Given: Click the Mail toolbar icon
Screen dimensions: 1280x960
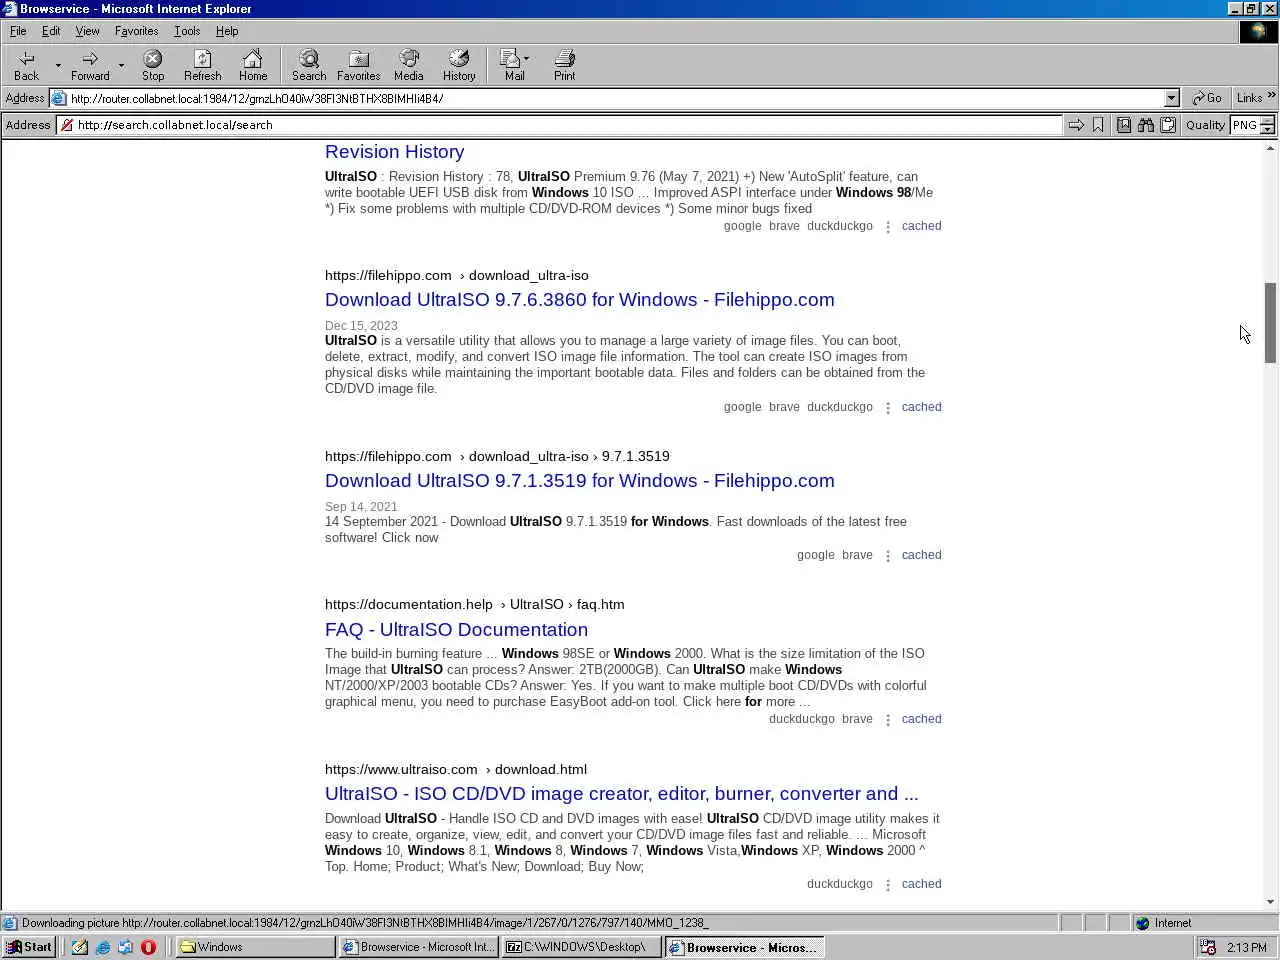Looking at the screenshot, I should [x=512, y=65].
